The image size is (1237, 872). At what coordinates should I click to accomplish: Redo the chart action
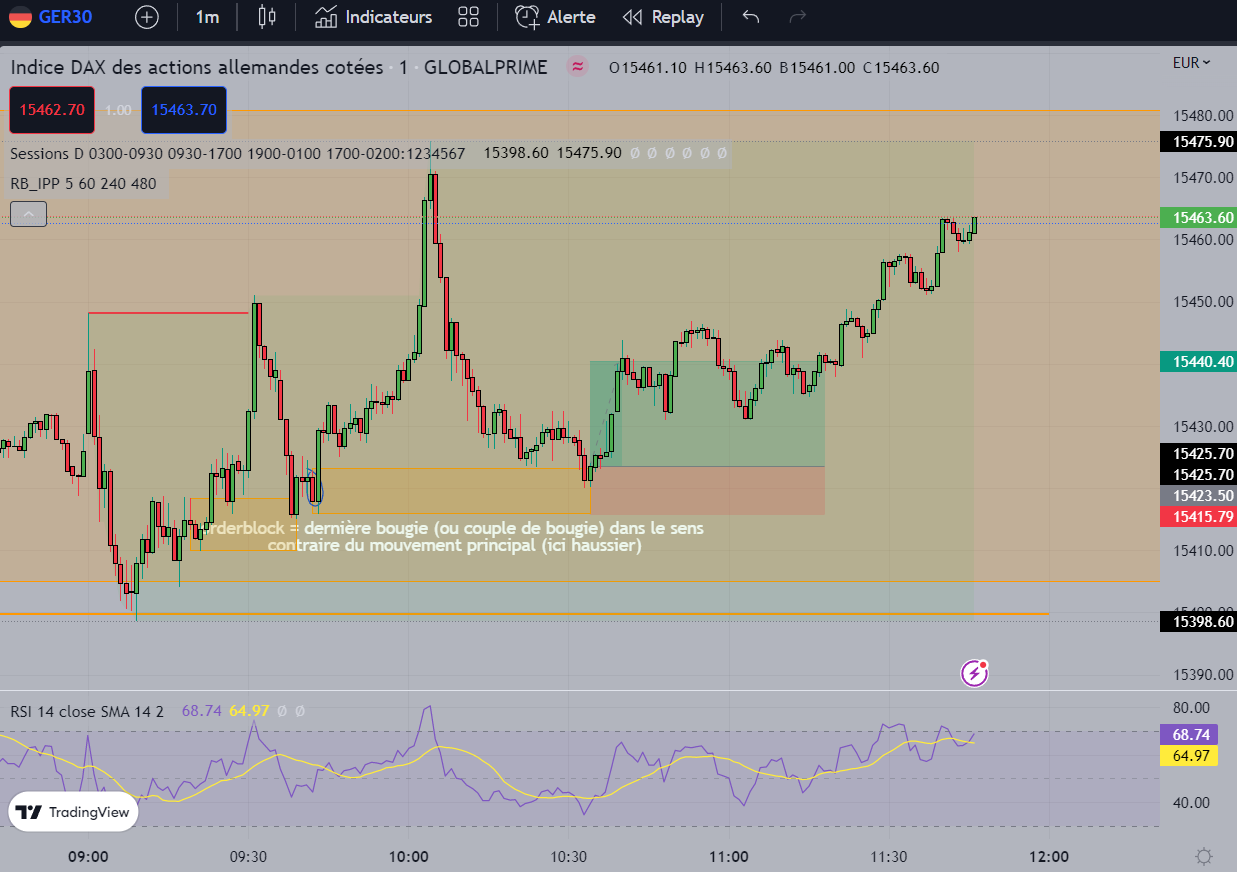pos(798,17)
